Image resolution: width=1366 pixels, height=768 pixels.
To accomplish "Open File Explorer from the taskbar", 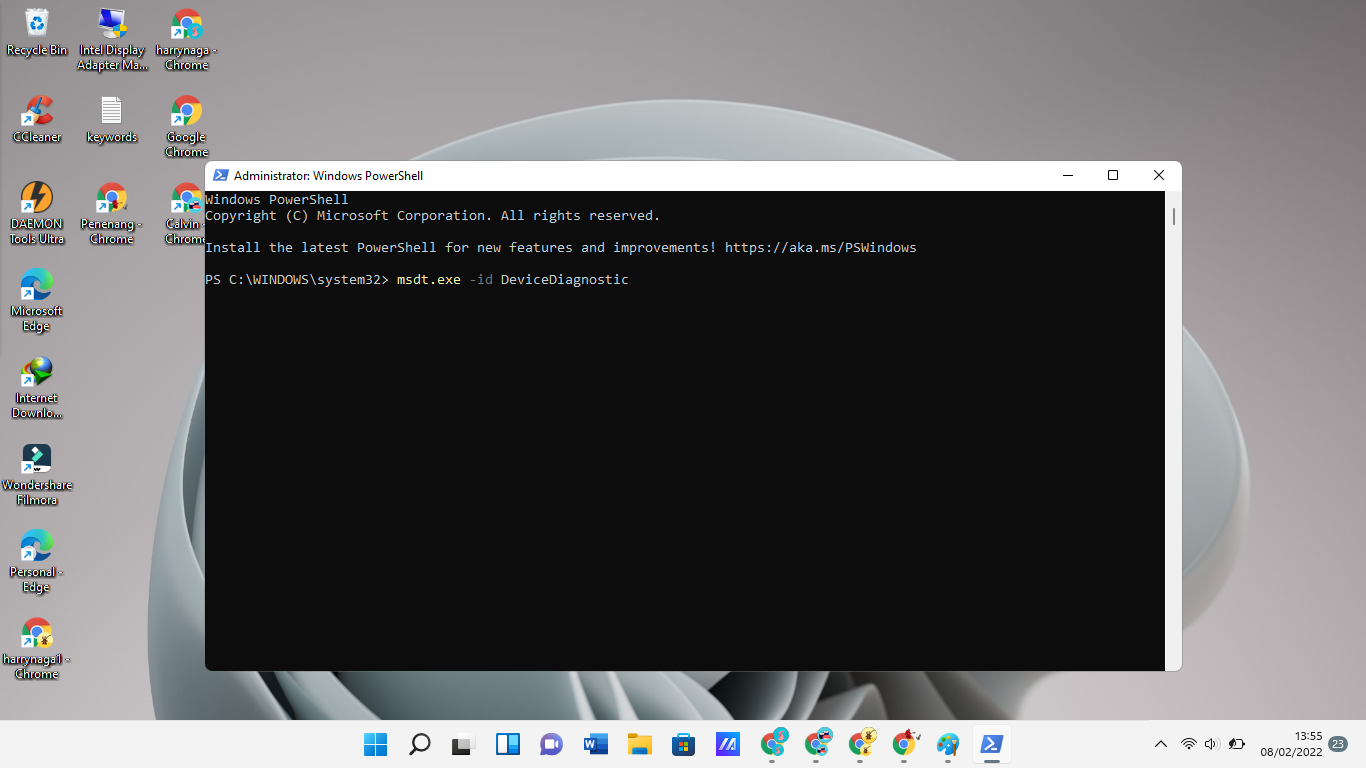I will point(639,744).
